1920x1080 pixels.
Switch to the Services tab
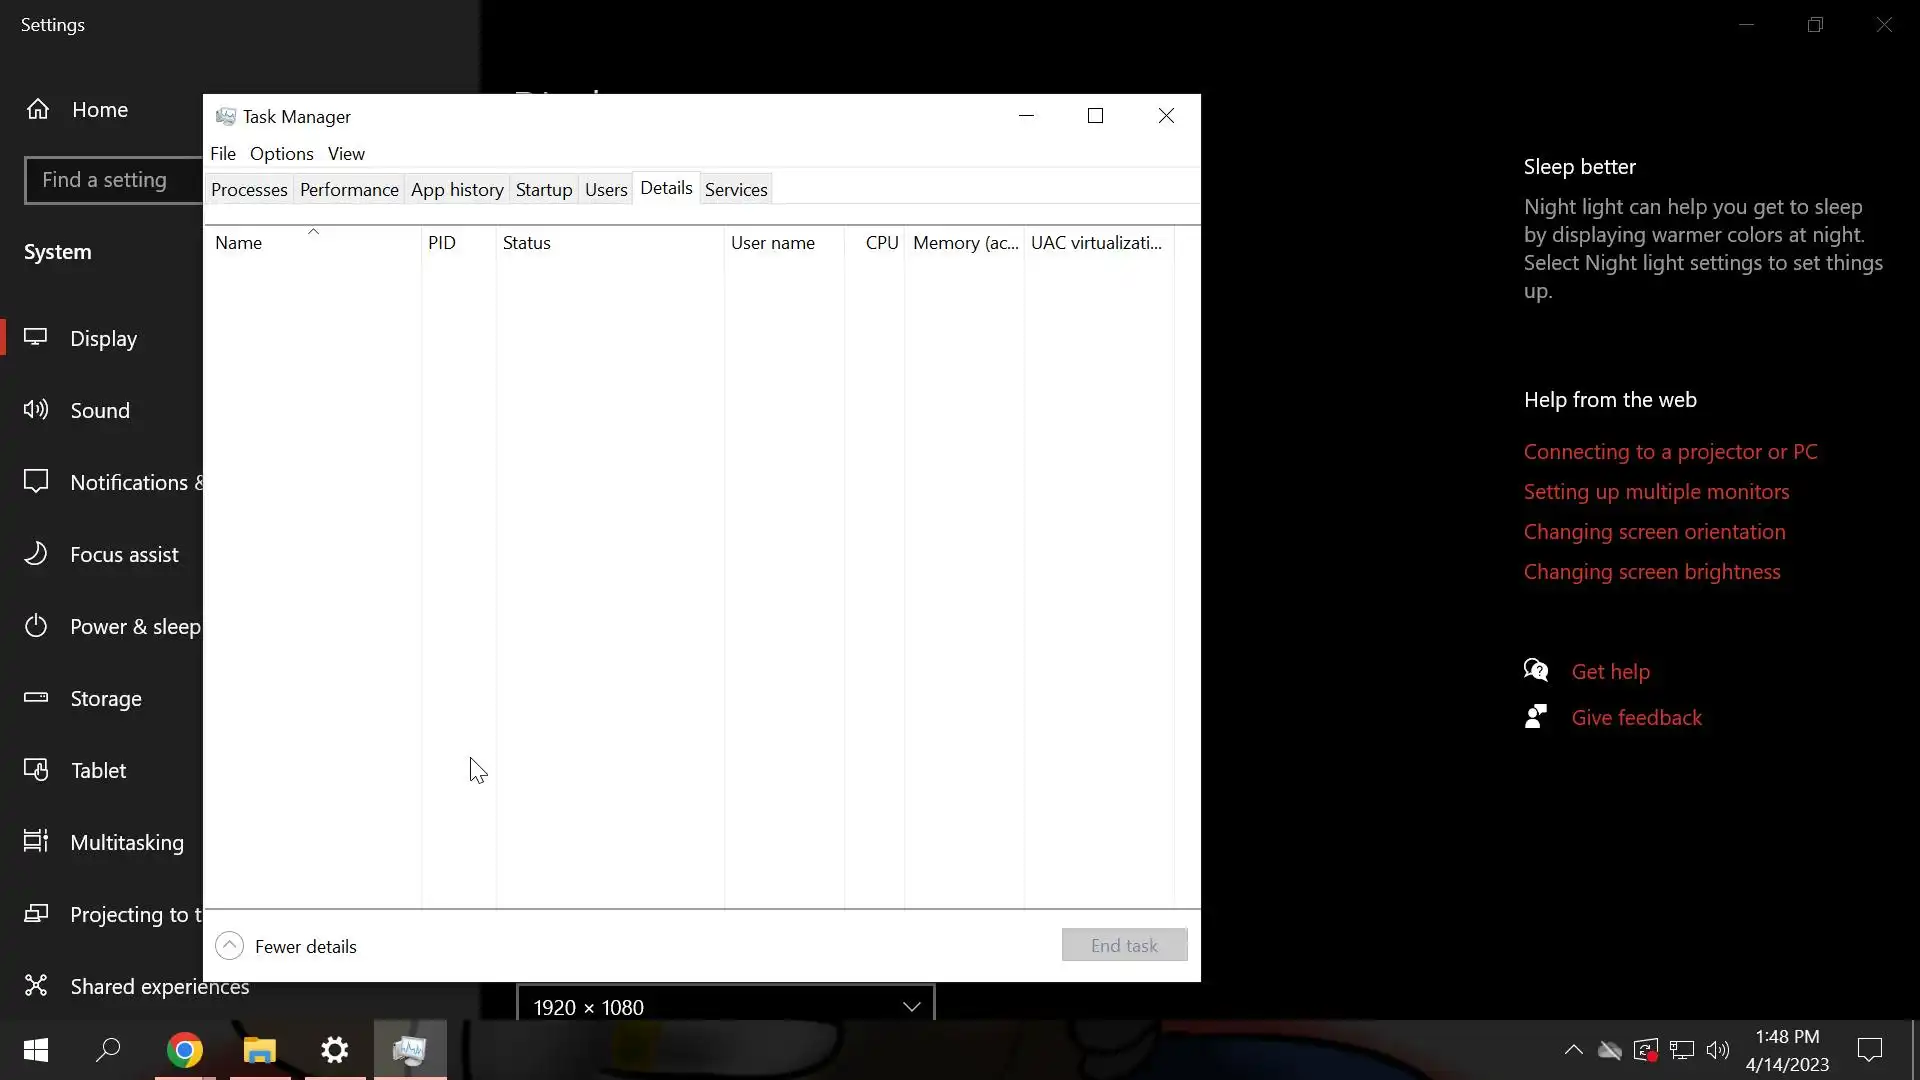736,190
